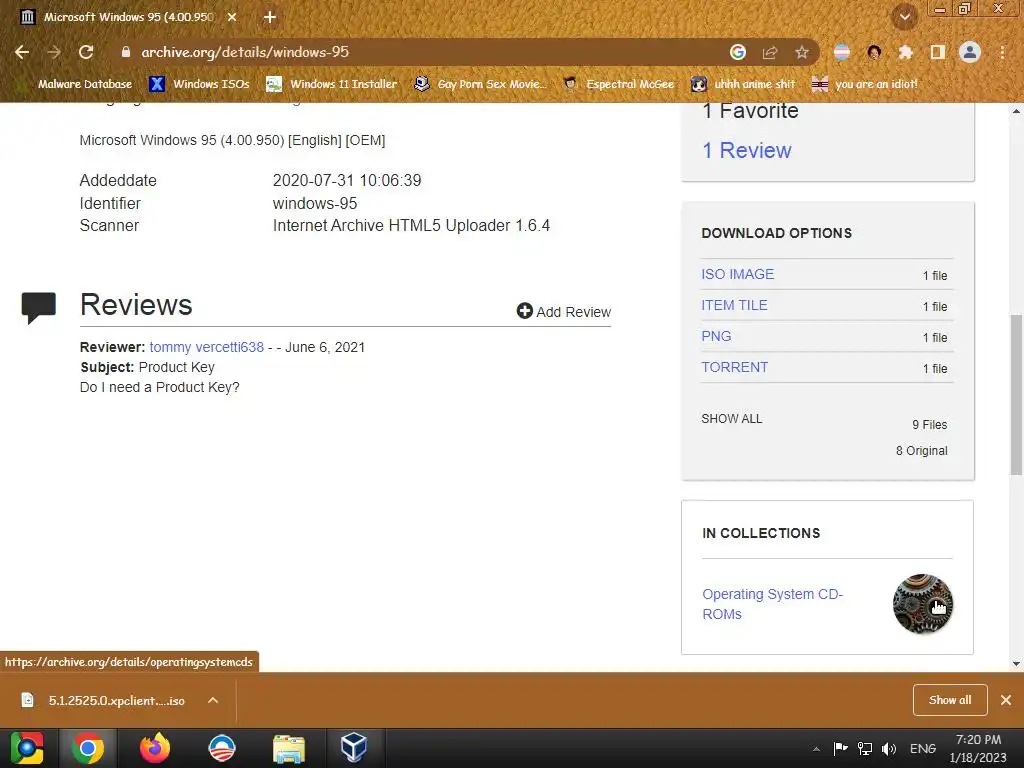The image size is (1024, 768).
Task: Click the 7:20 PM clock
Action: click(978, 740)
